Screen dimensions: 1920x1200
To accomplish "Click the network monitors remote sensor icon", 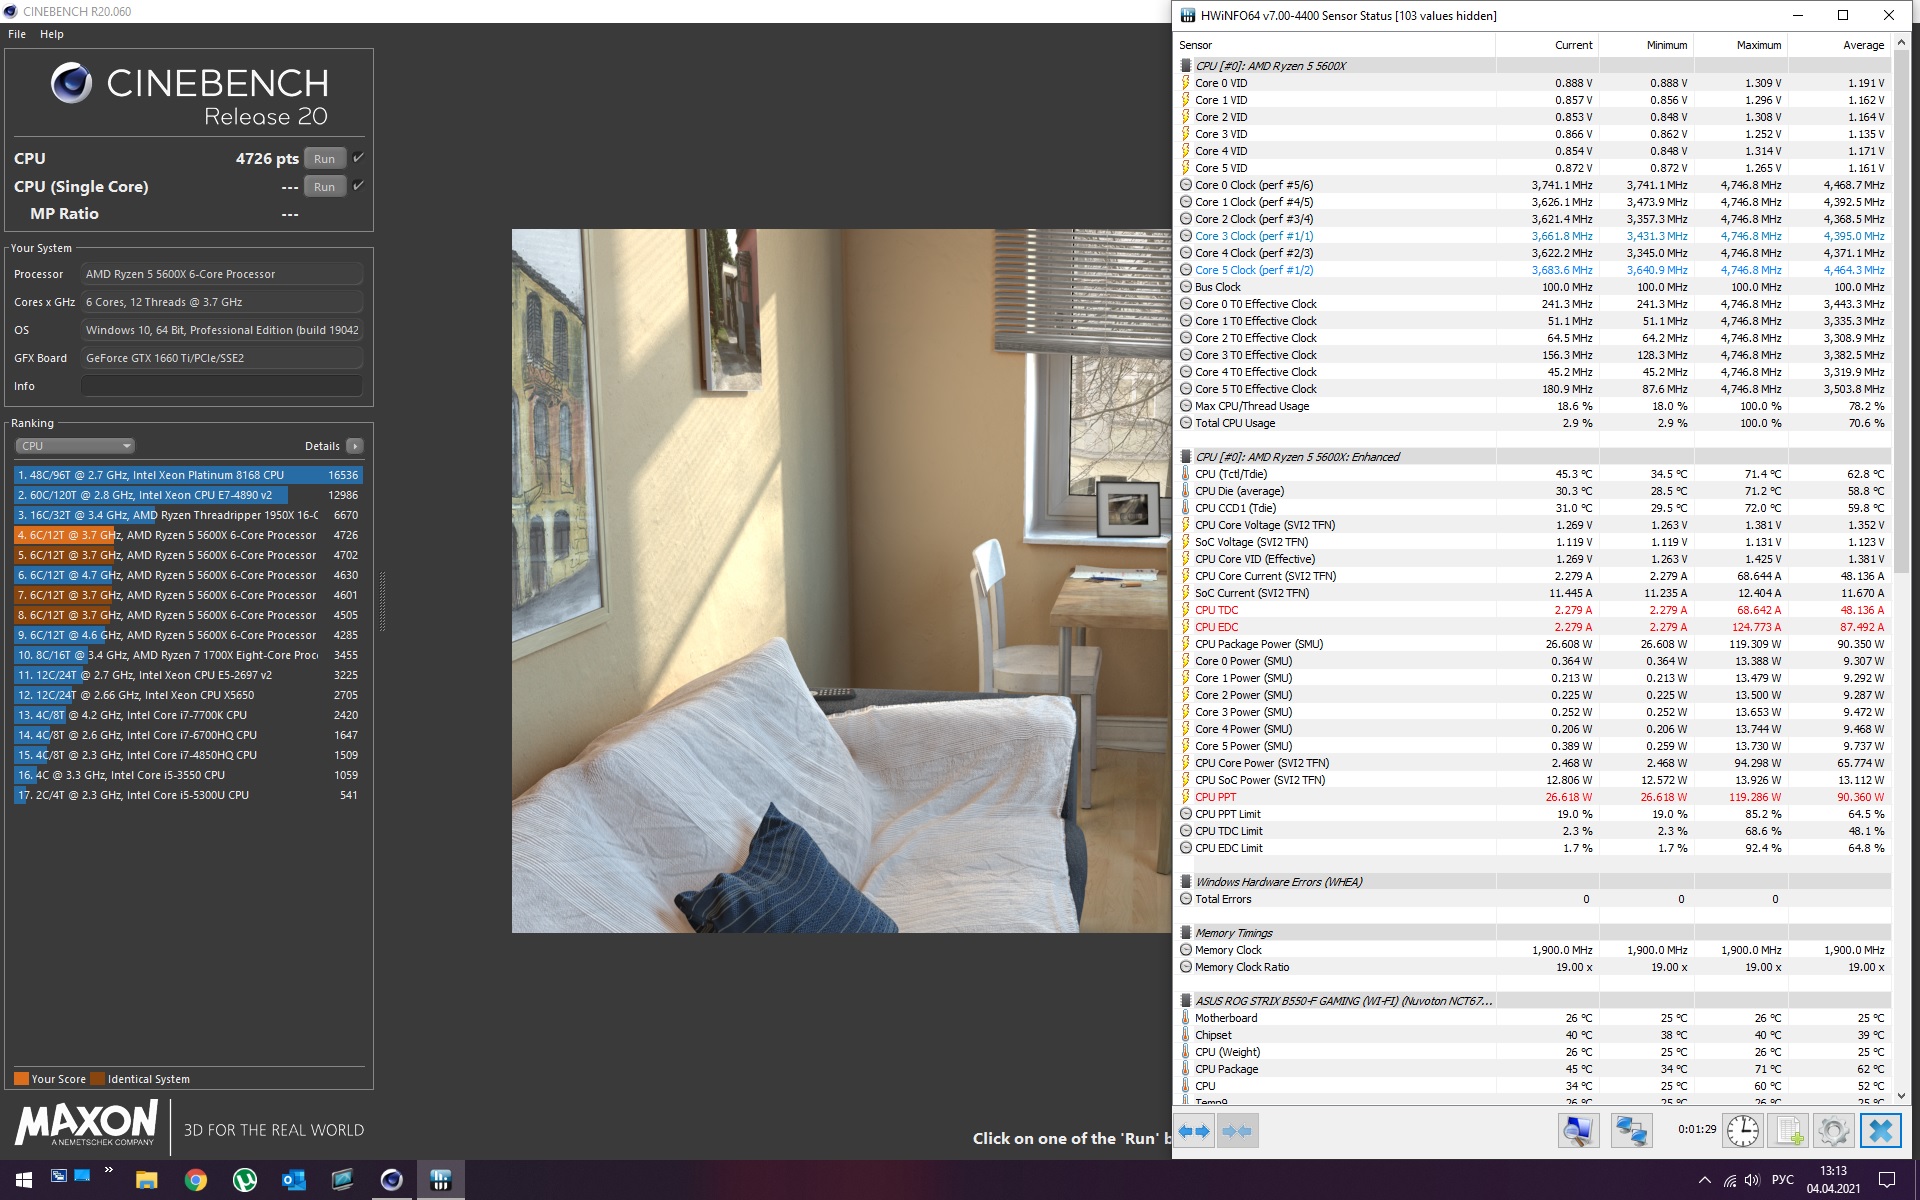I will pyautogui.click(x=1631, y=1131).
